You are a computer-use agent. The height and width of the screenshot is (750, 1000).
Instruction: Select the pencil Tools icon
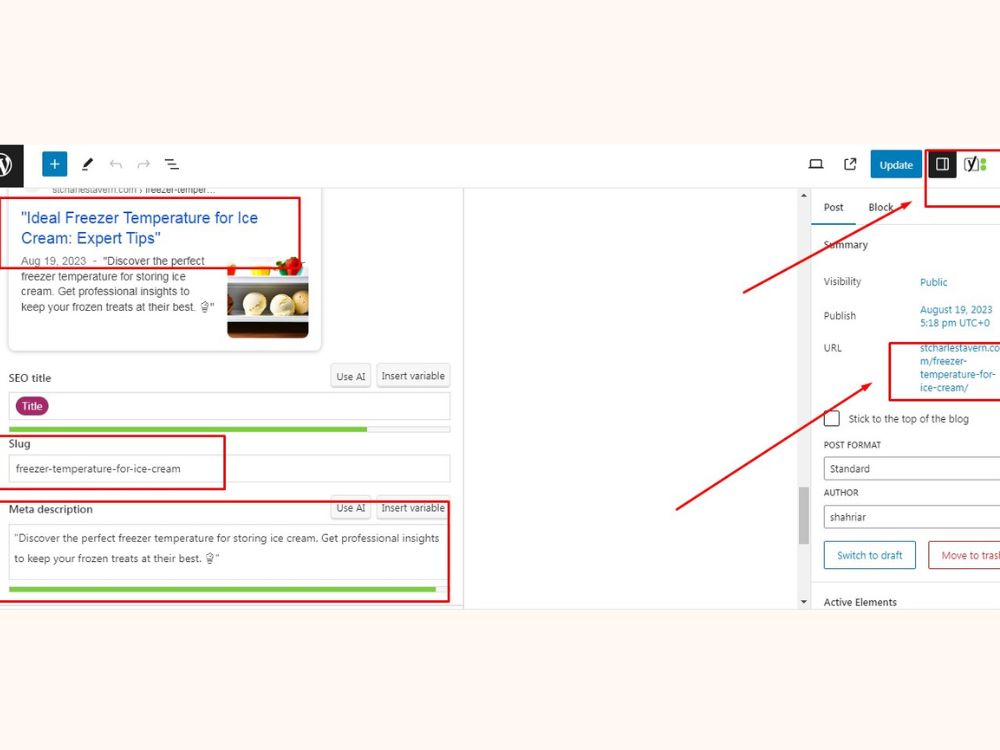coord(87,165)
